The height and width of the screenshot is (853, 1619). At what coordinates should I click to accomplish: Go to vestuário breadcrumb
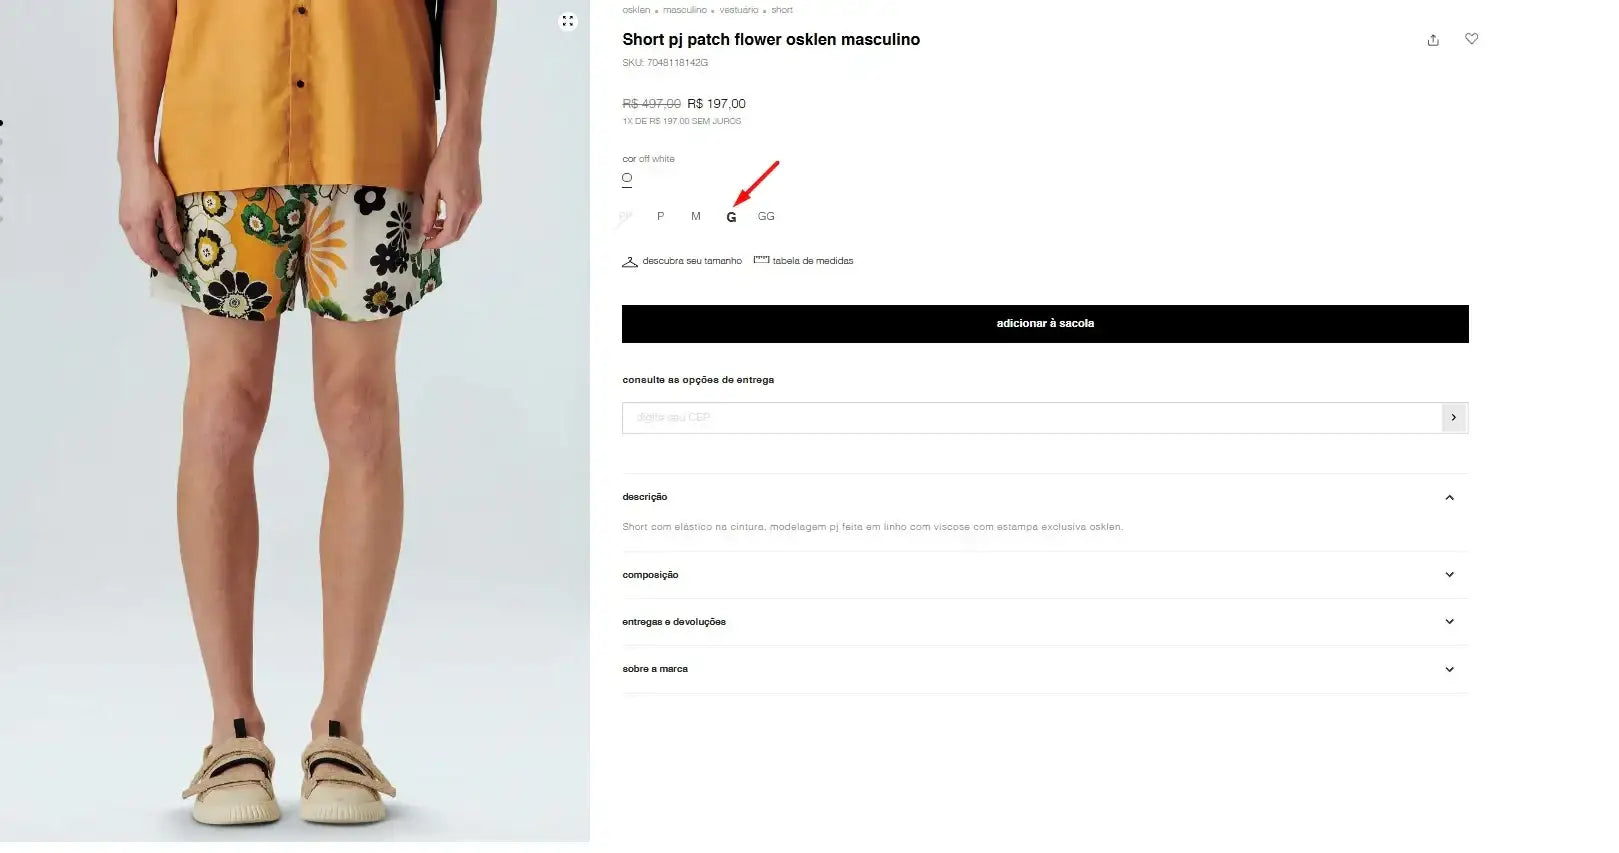(x=738, y=10)
